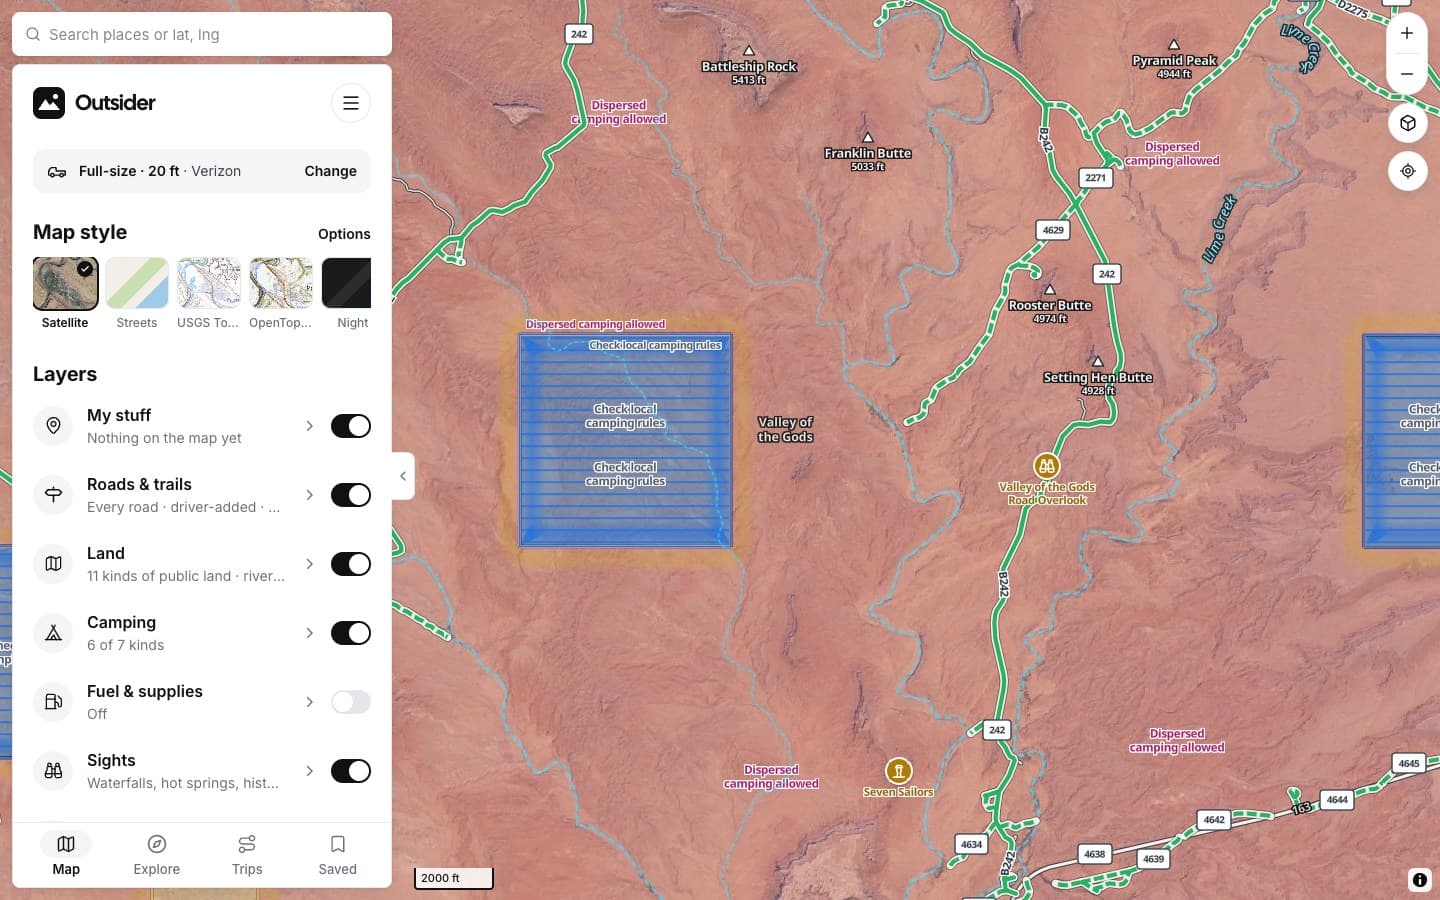Image resolution: width=1440 pixels, height=900 pixels.
Task: Choose the USGS Topo map style
Action: tap(209, 293)
